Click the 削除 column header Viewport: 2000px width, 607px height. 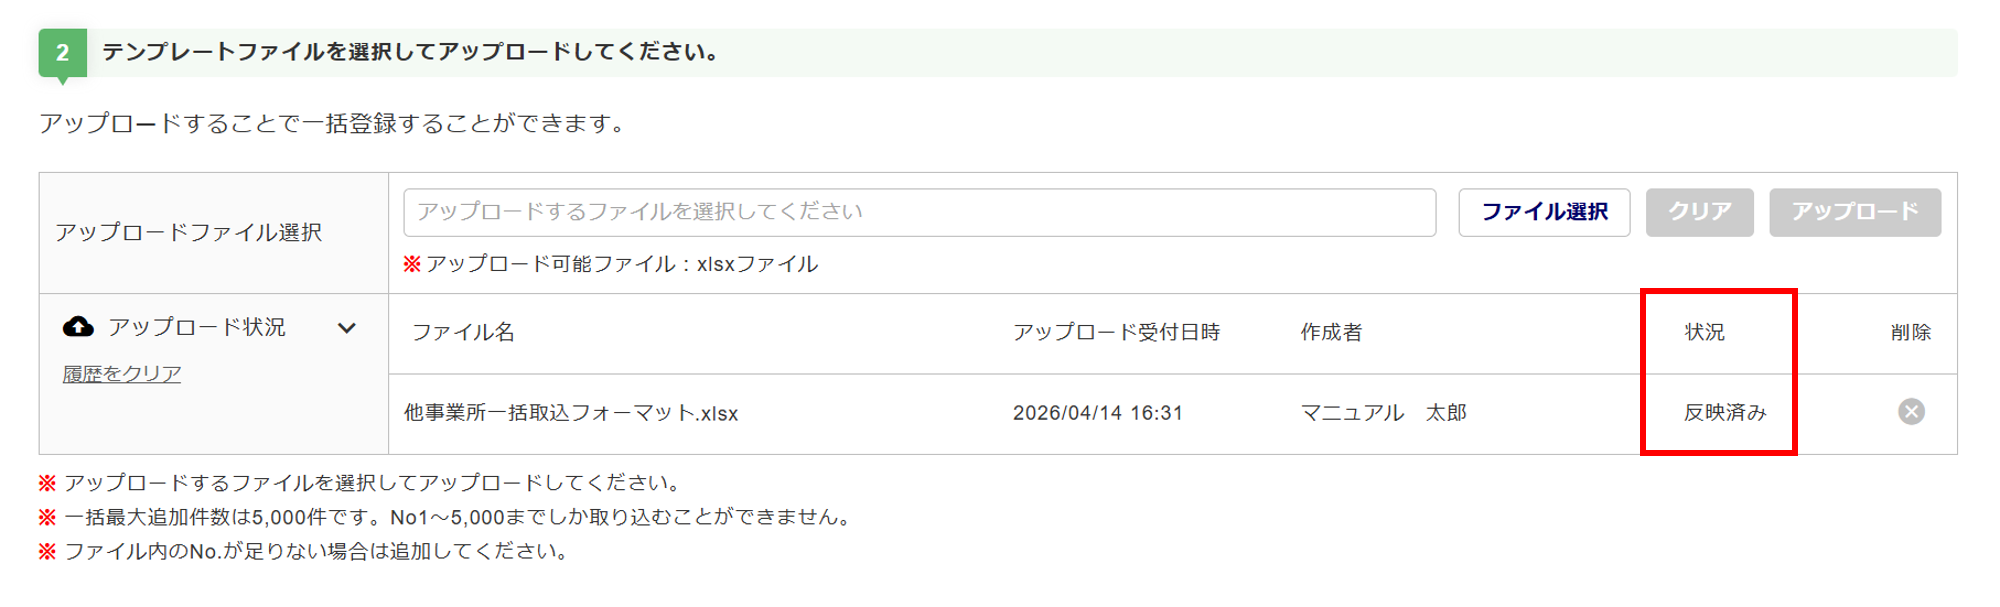pyautogui.click(x=1910, y=332)
